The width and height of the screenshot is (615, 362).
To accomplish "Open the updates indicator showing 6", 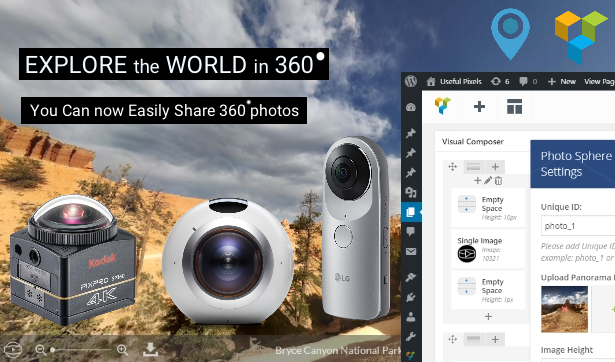I will pos(500,81).
